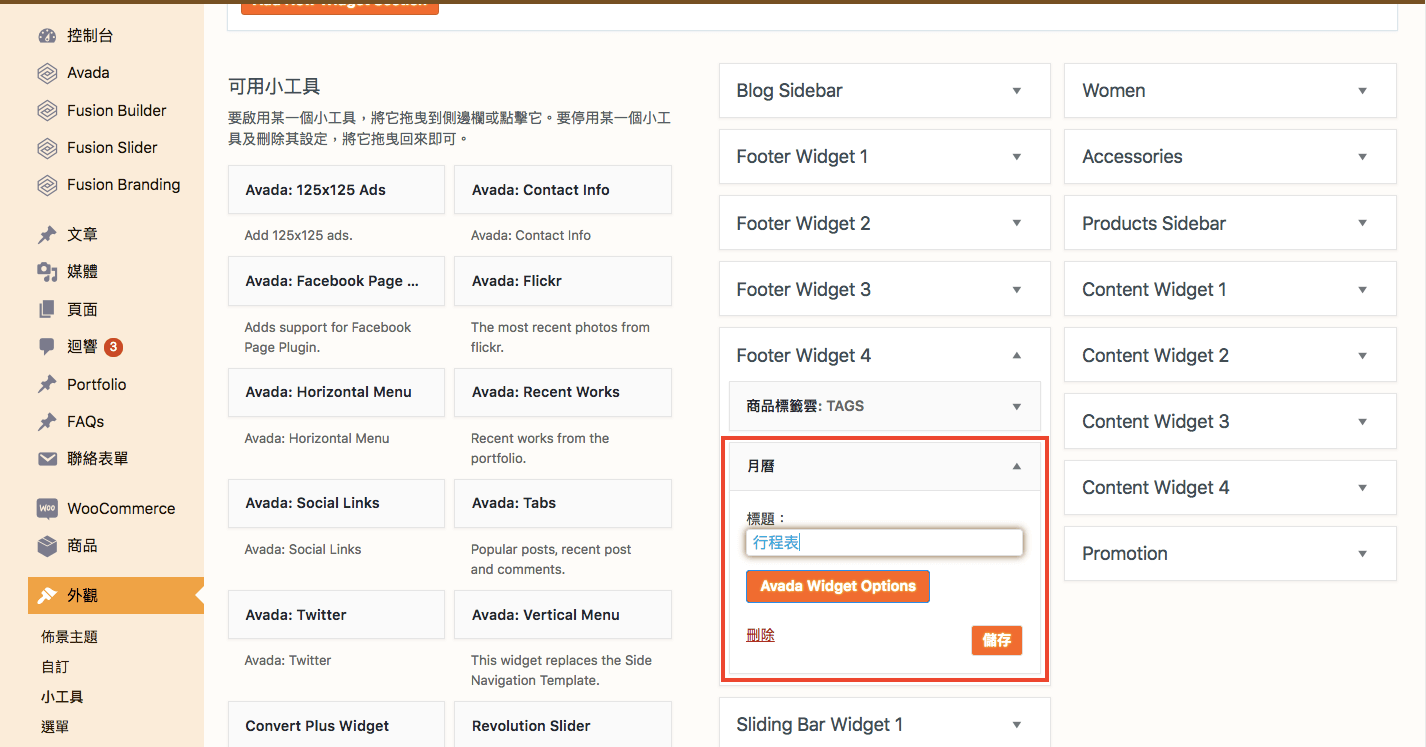Click the 儲存 save button
The height and width of the screenshot is (747, 1426).
[x=996, y=640]
